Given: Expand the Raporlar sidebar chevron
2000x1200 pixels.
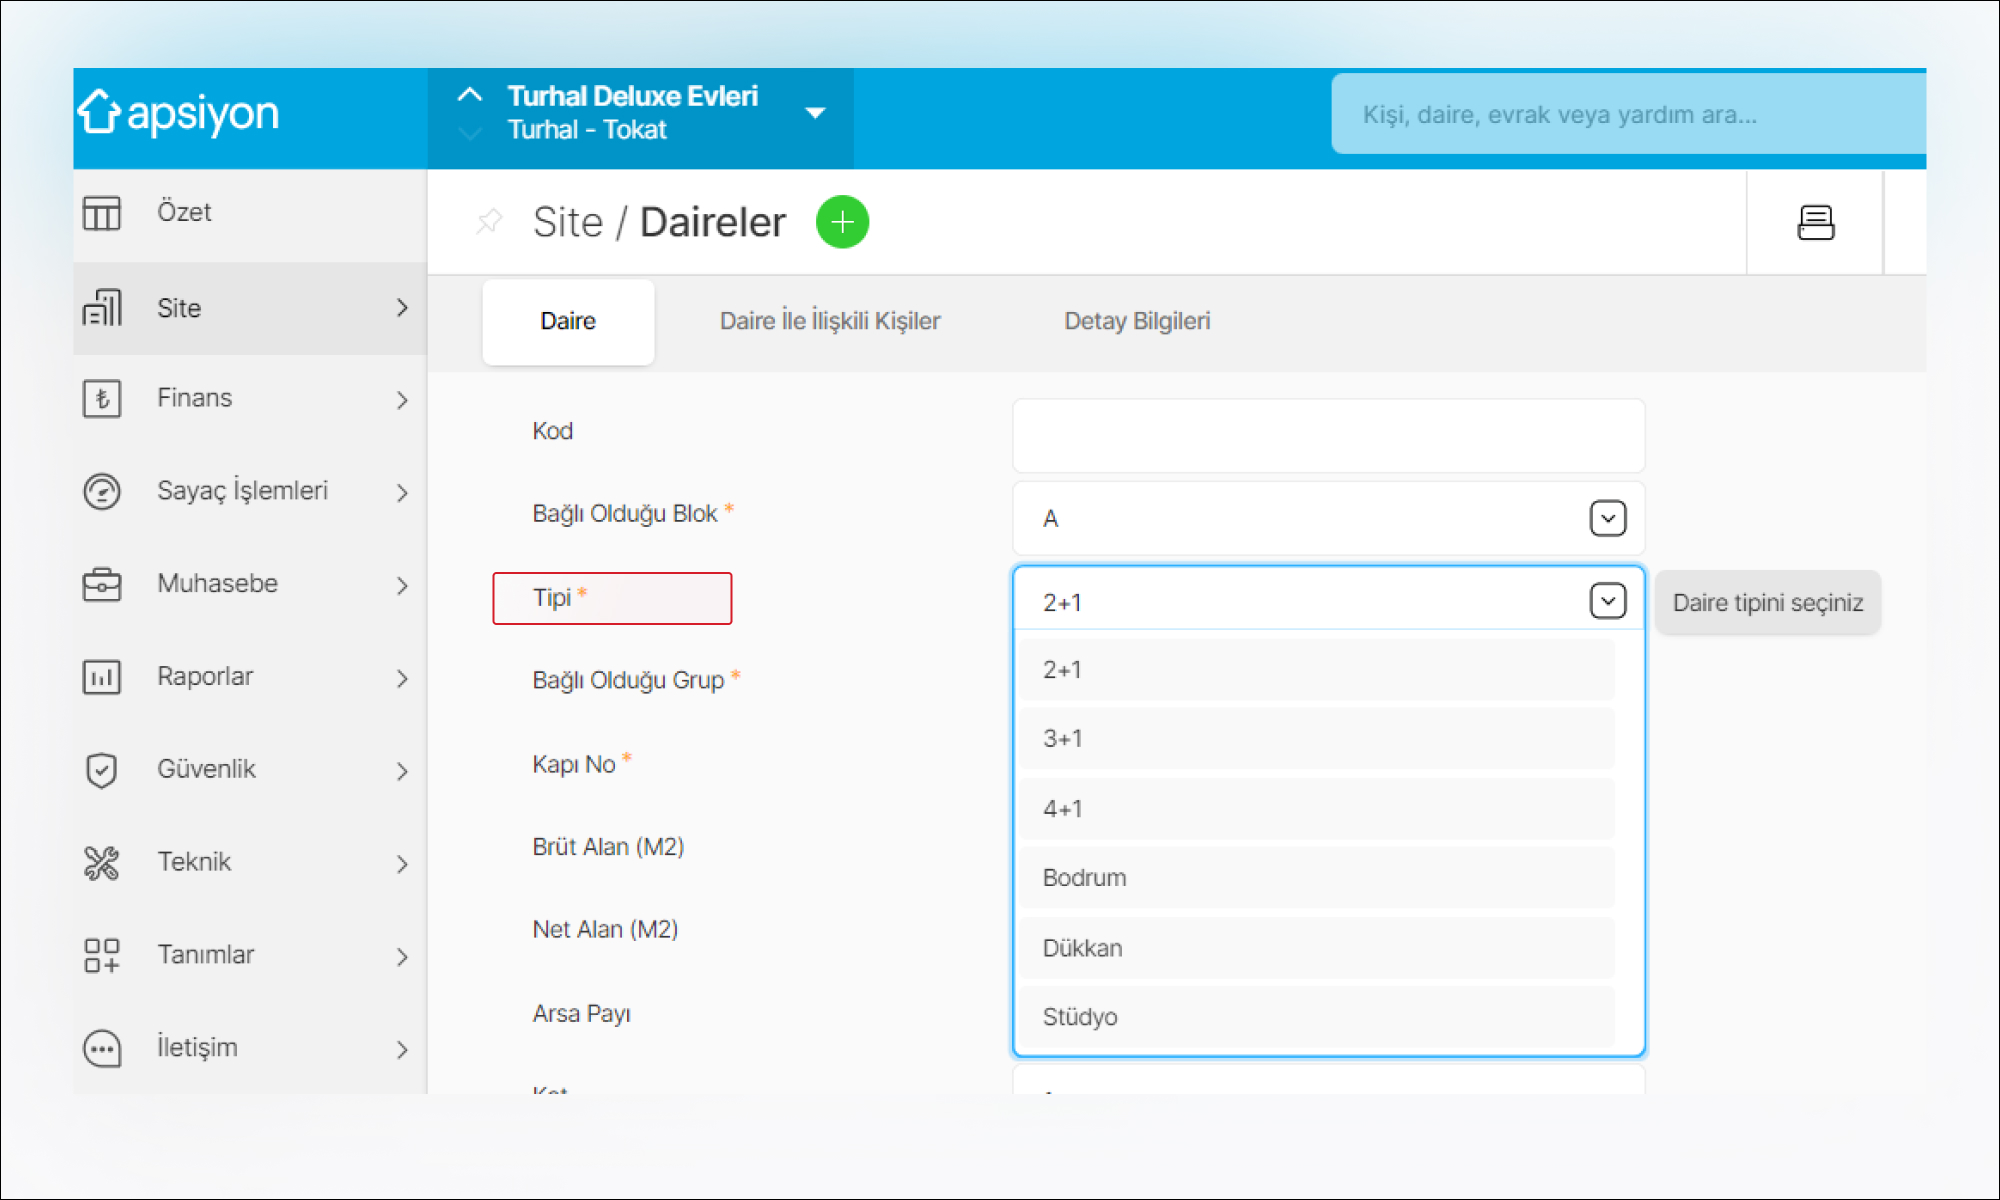Looking at the screenshot, I should click(x=402, y=678).
